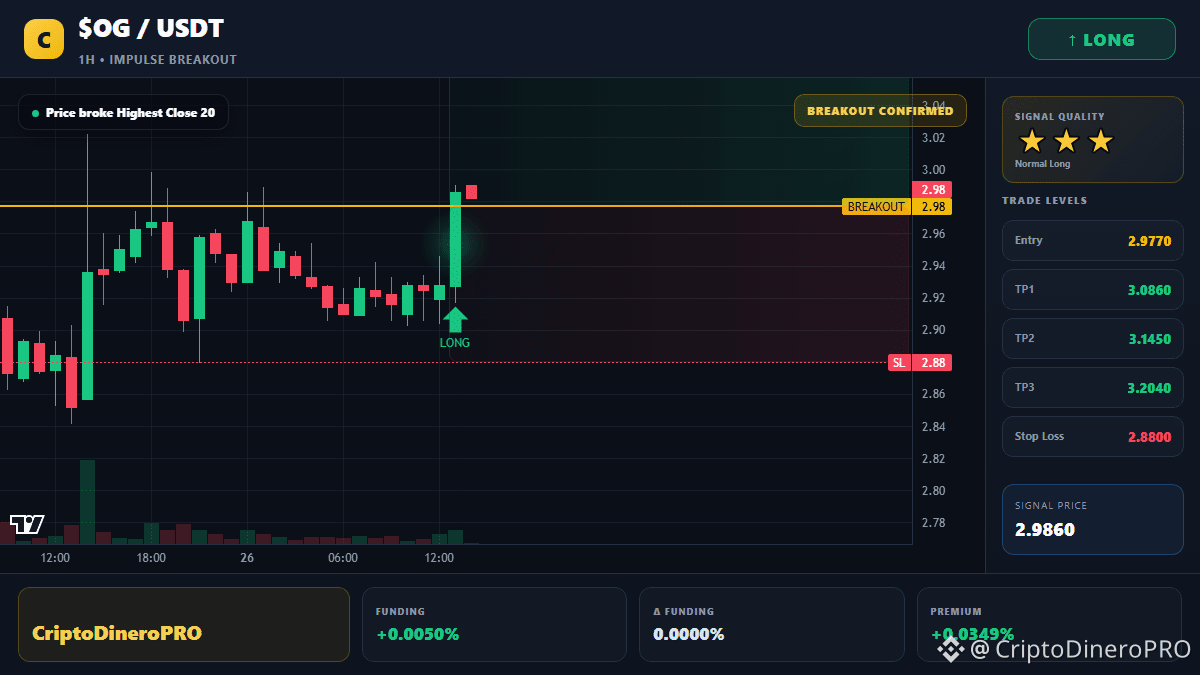Viewport: 1200px width, 675px height.
Task: Click the third signal quality star
Action: [1100, 141]
